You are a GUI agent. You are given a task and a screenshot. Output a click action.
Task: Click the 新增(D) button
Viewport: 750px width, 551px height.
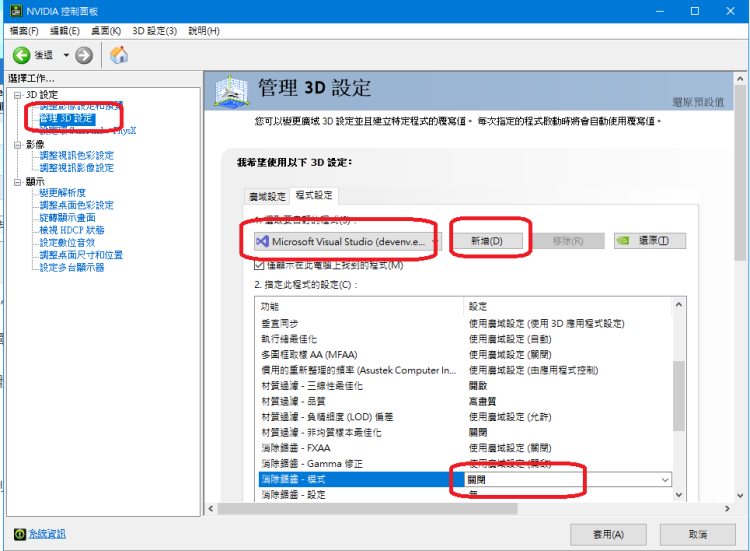487,241
